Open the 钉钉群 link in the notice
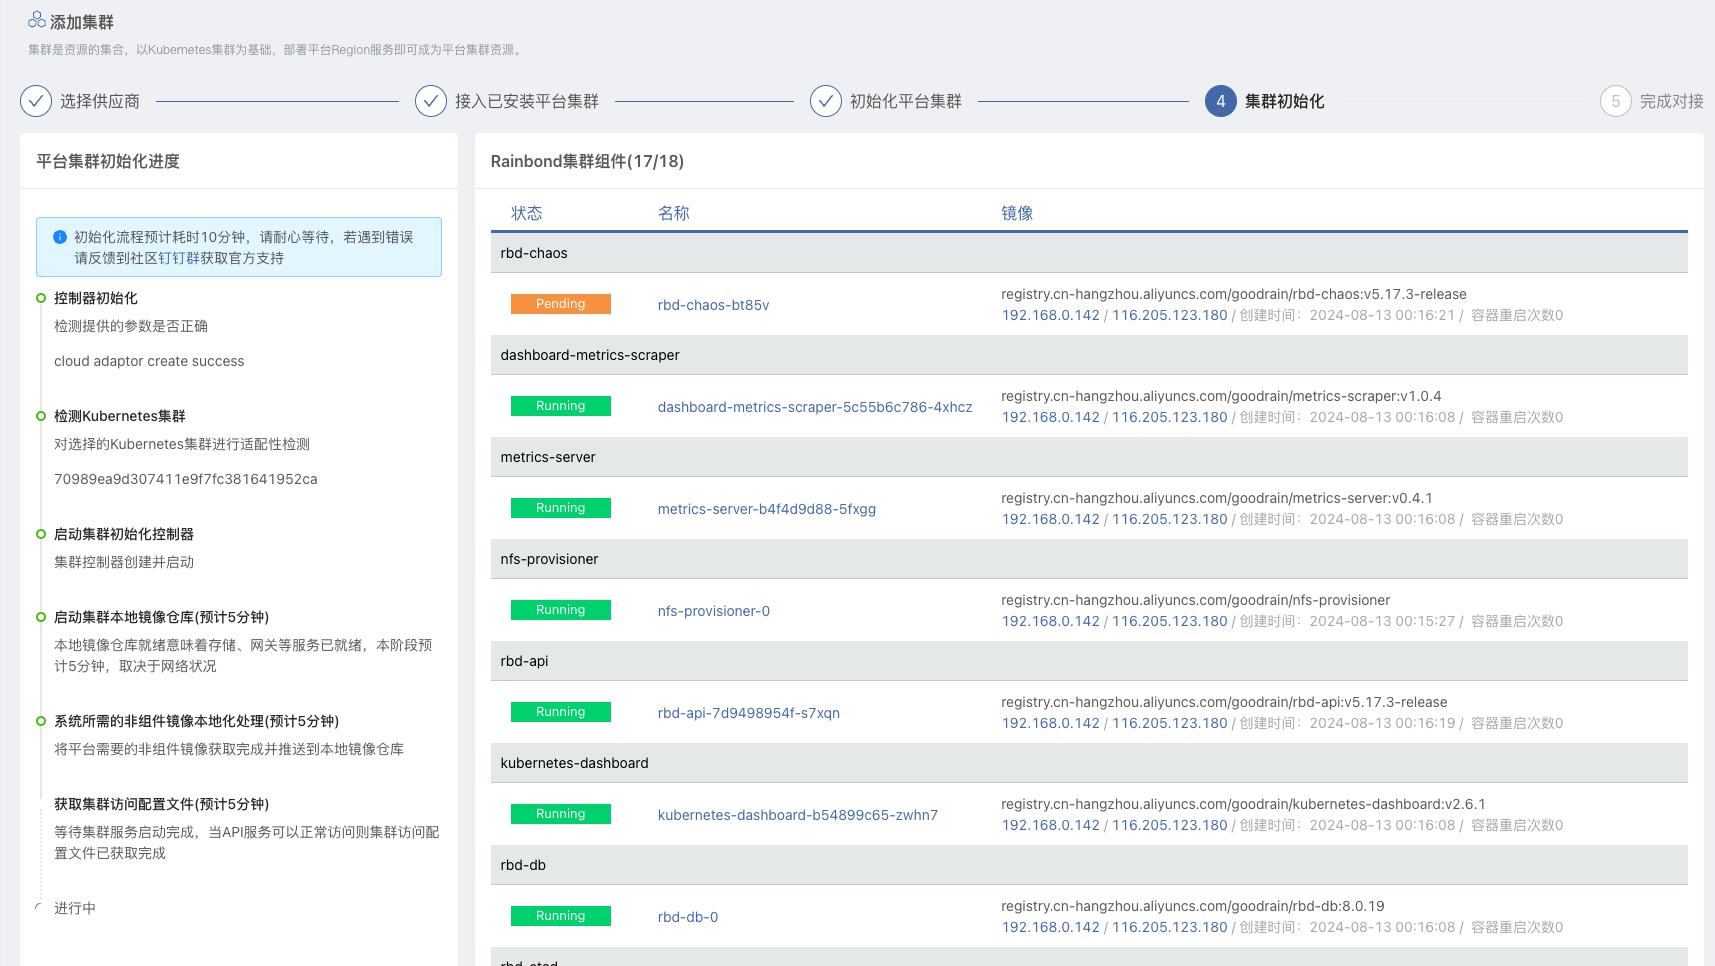This screenshot has height=966, width=1715. click(x=179, y=258)
